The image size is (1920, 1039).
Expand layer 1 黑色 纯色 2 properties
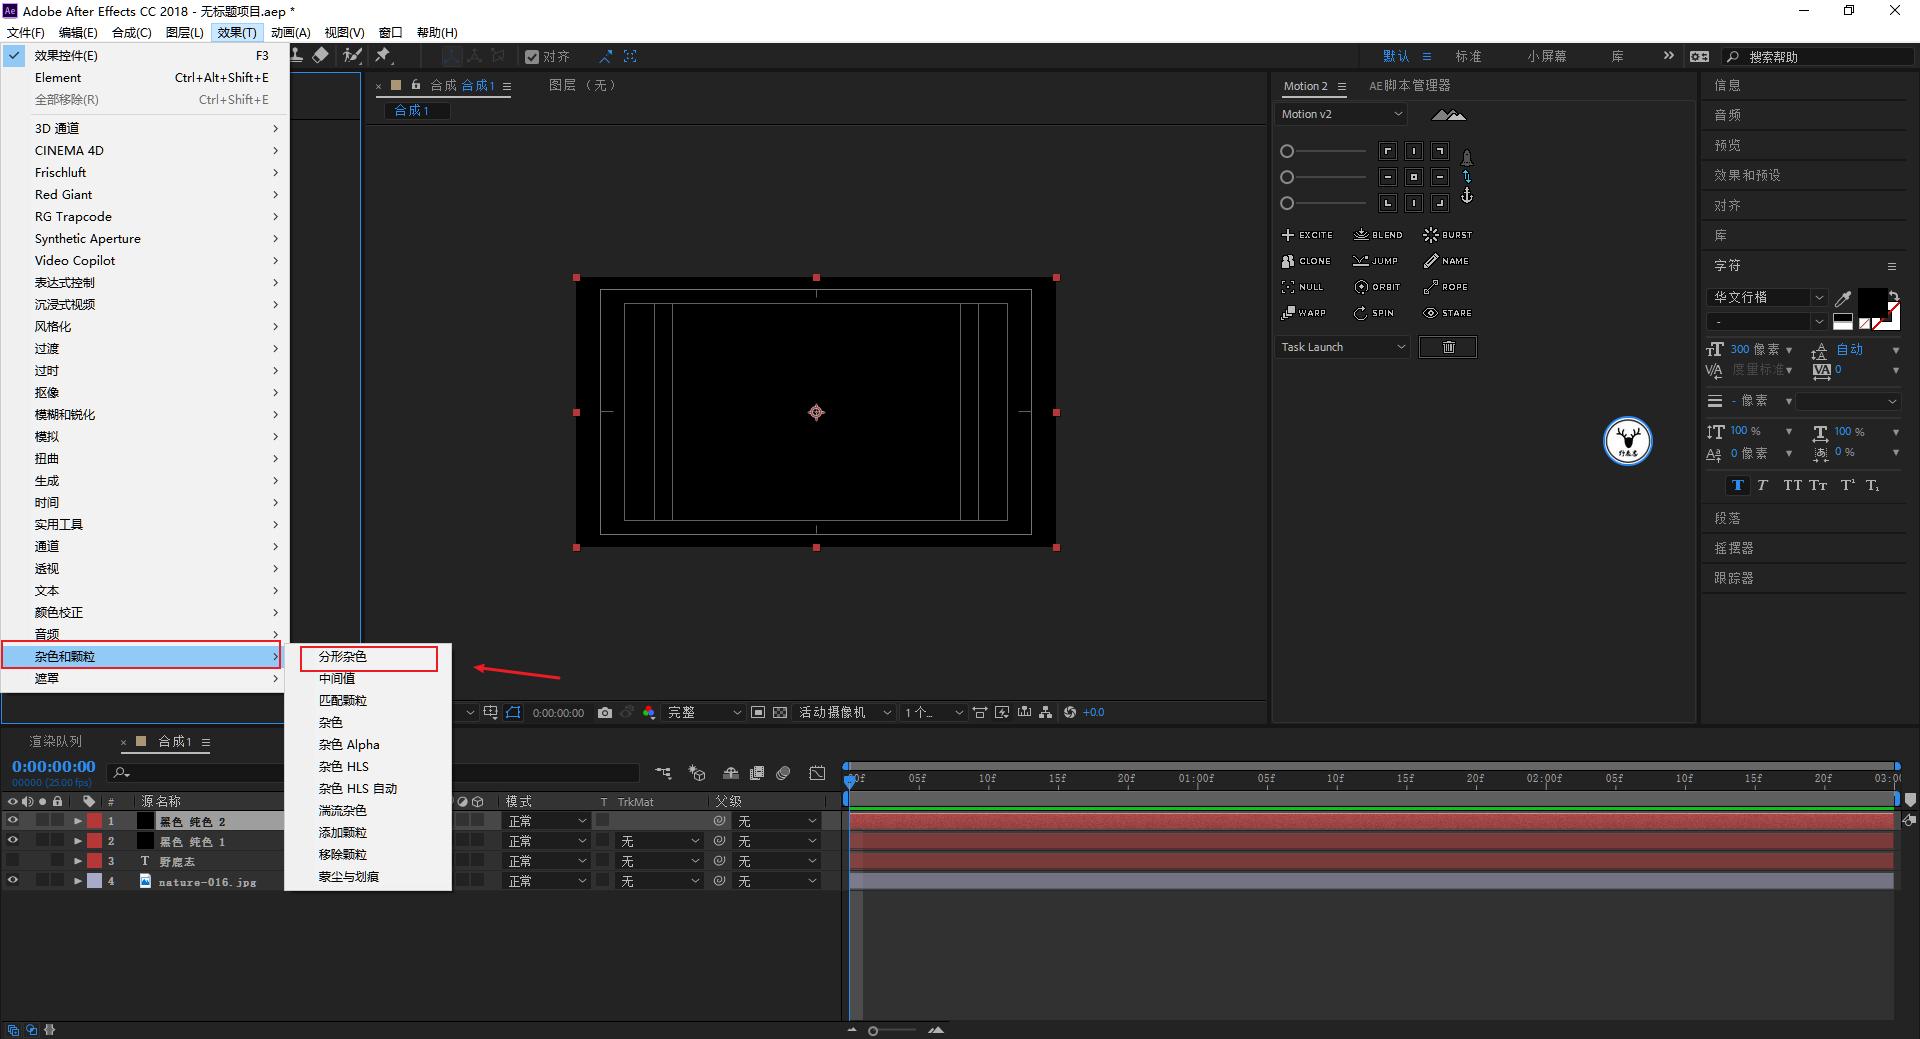coord(77,821)
